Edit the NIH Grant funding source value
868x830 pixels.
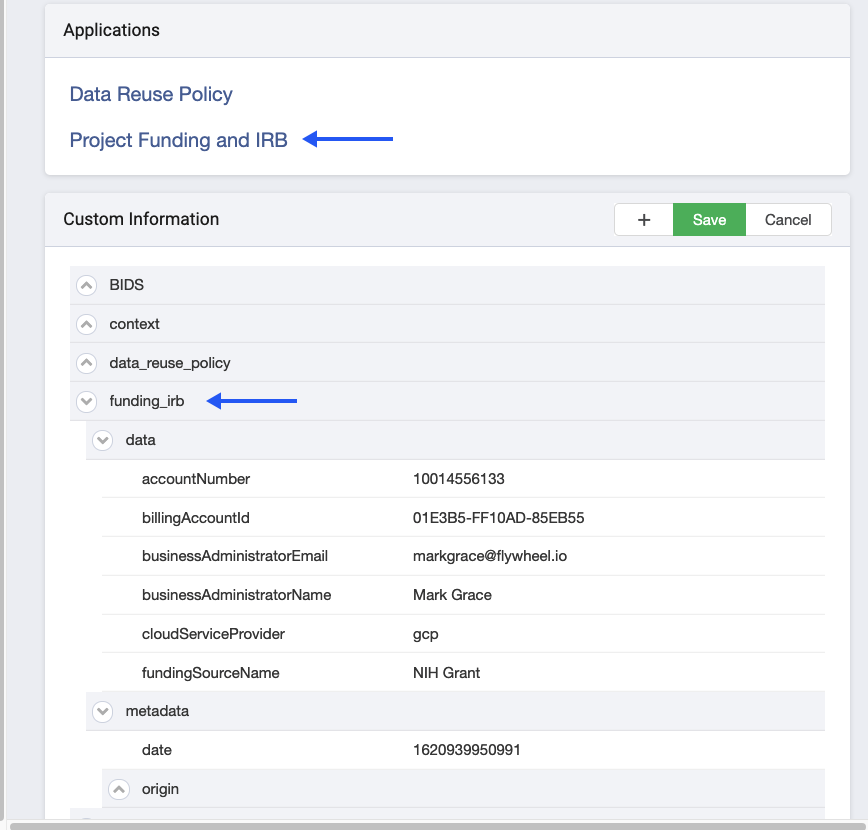coord(446,673)
